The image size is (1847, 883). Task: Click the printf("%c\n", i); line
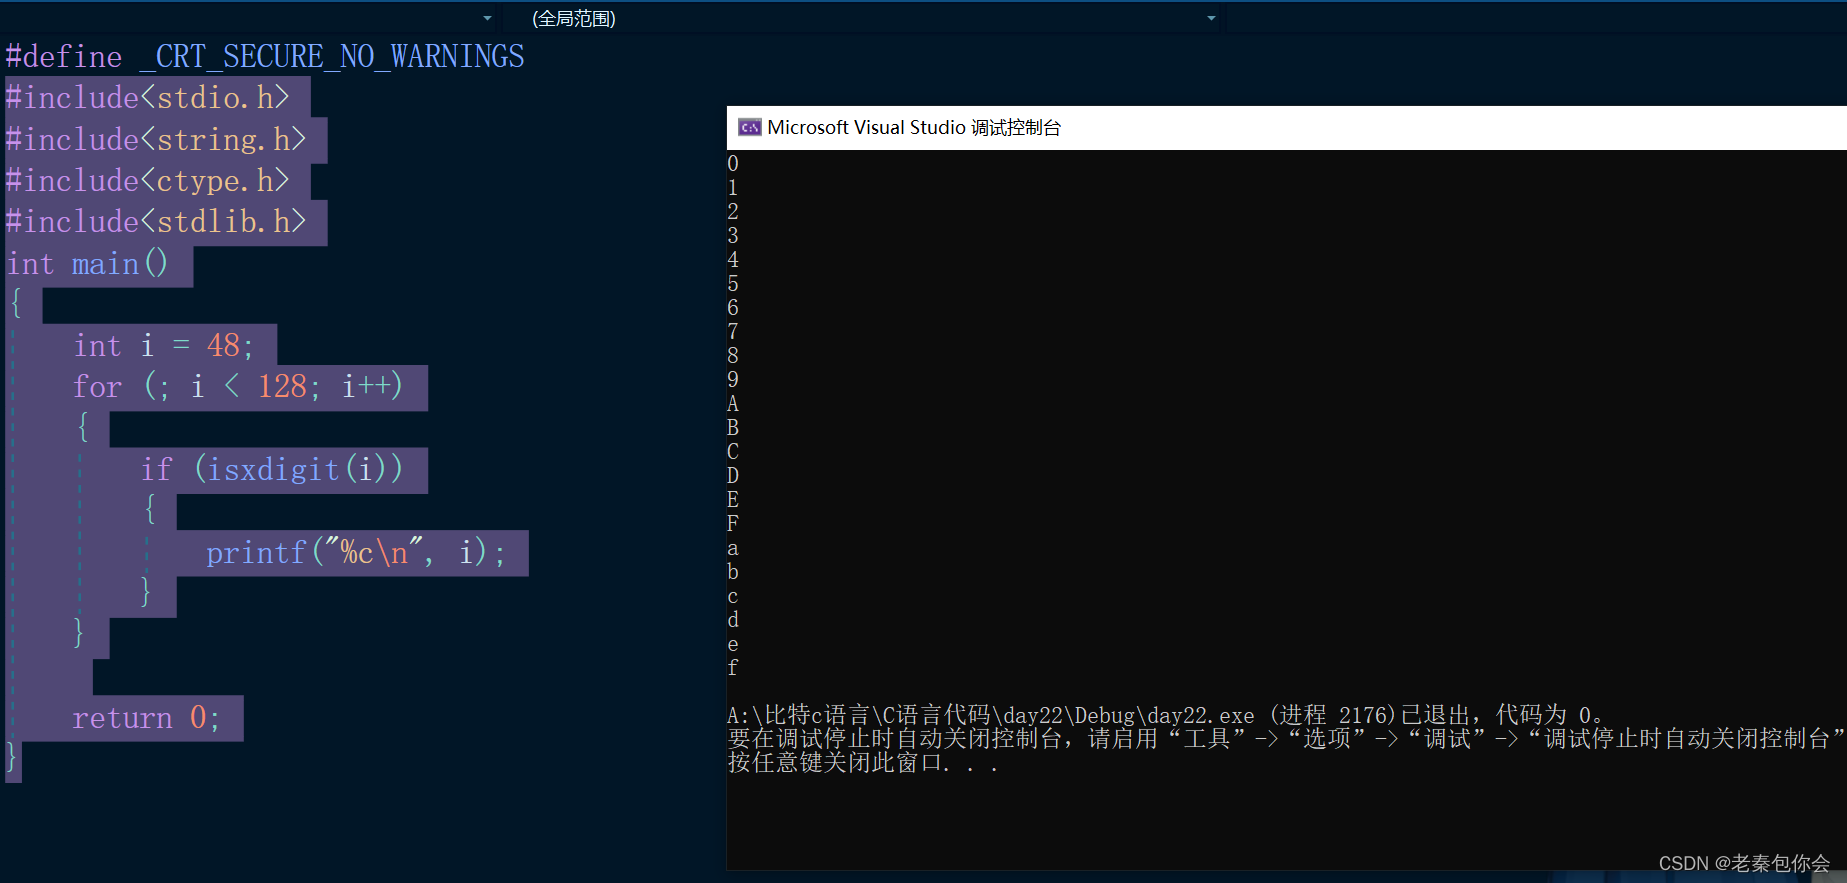(356, 552)
